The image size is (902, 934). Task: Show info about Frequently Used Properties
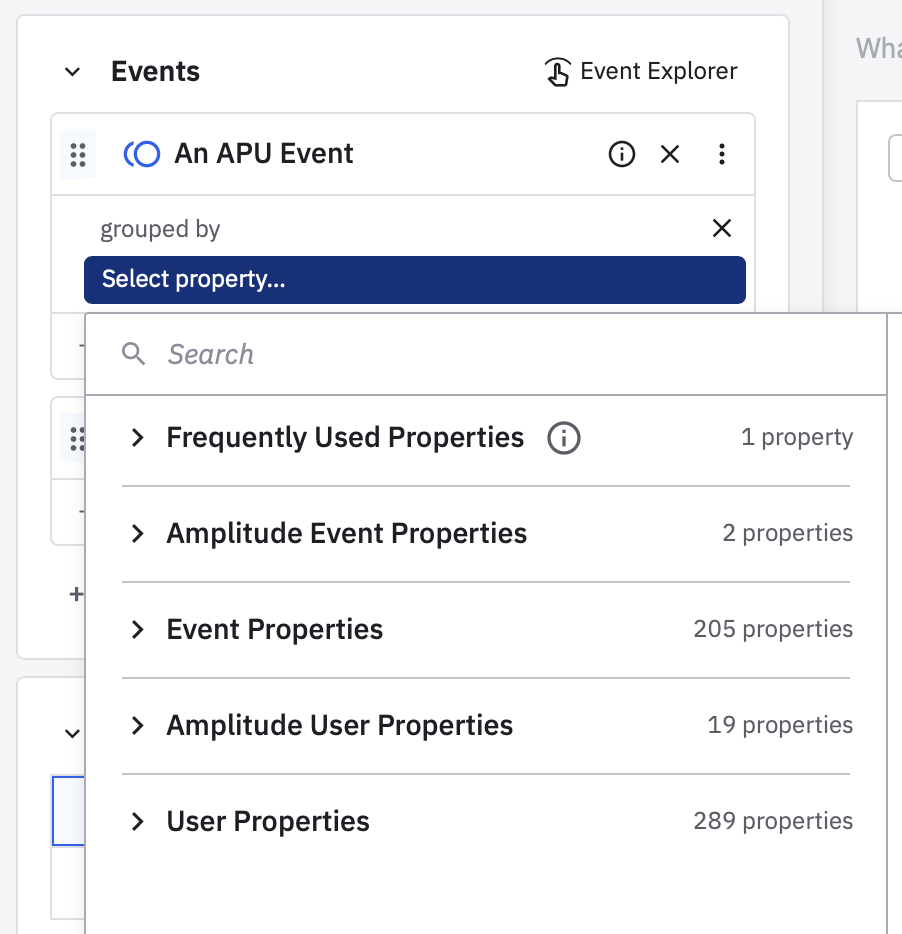(x=564, y=438)
